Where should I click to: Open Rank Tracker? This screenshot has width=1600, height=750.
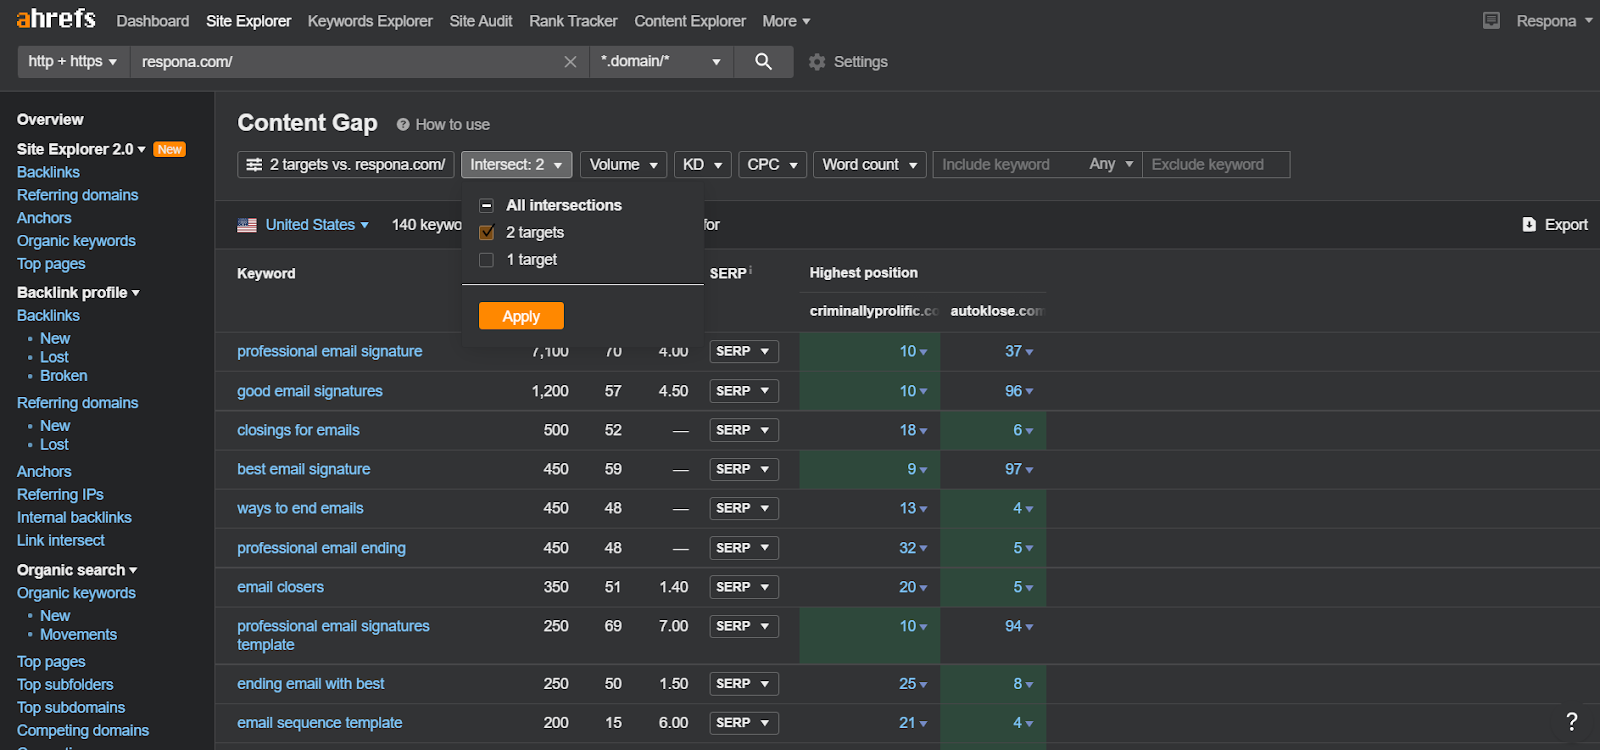click(x=573, y=21)
